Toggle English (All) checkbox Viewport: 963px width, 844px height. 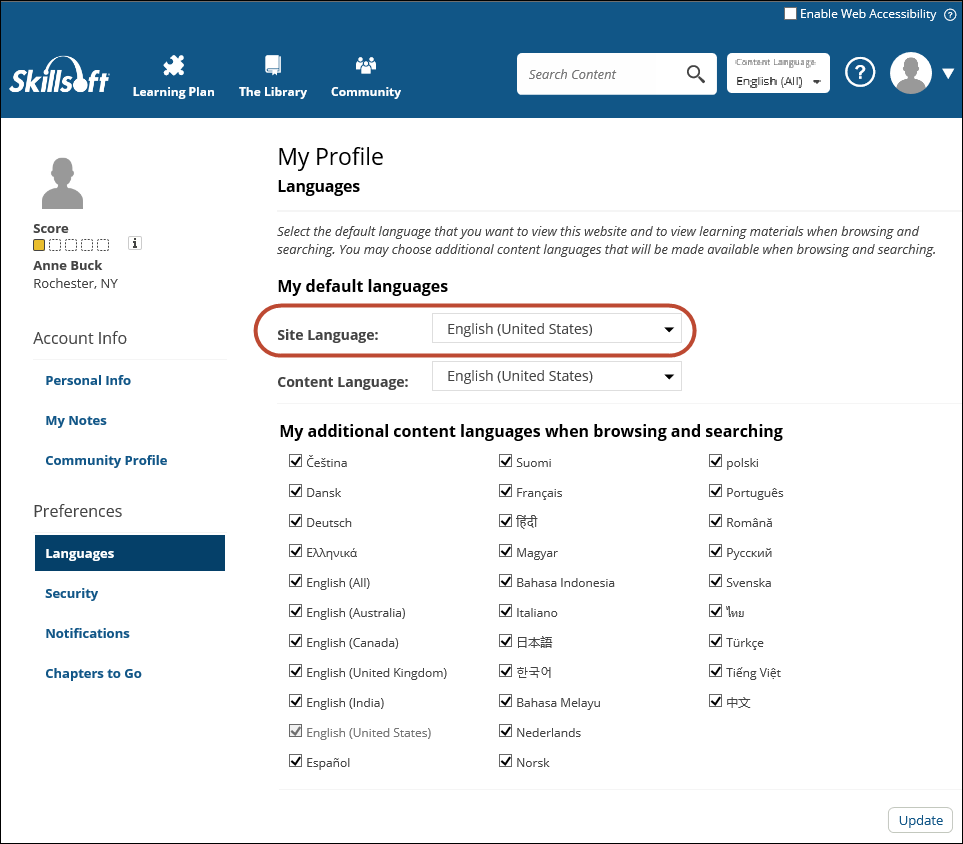point(295,581)
